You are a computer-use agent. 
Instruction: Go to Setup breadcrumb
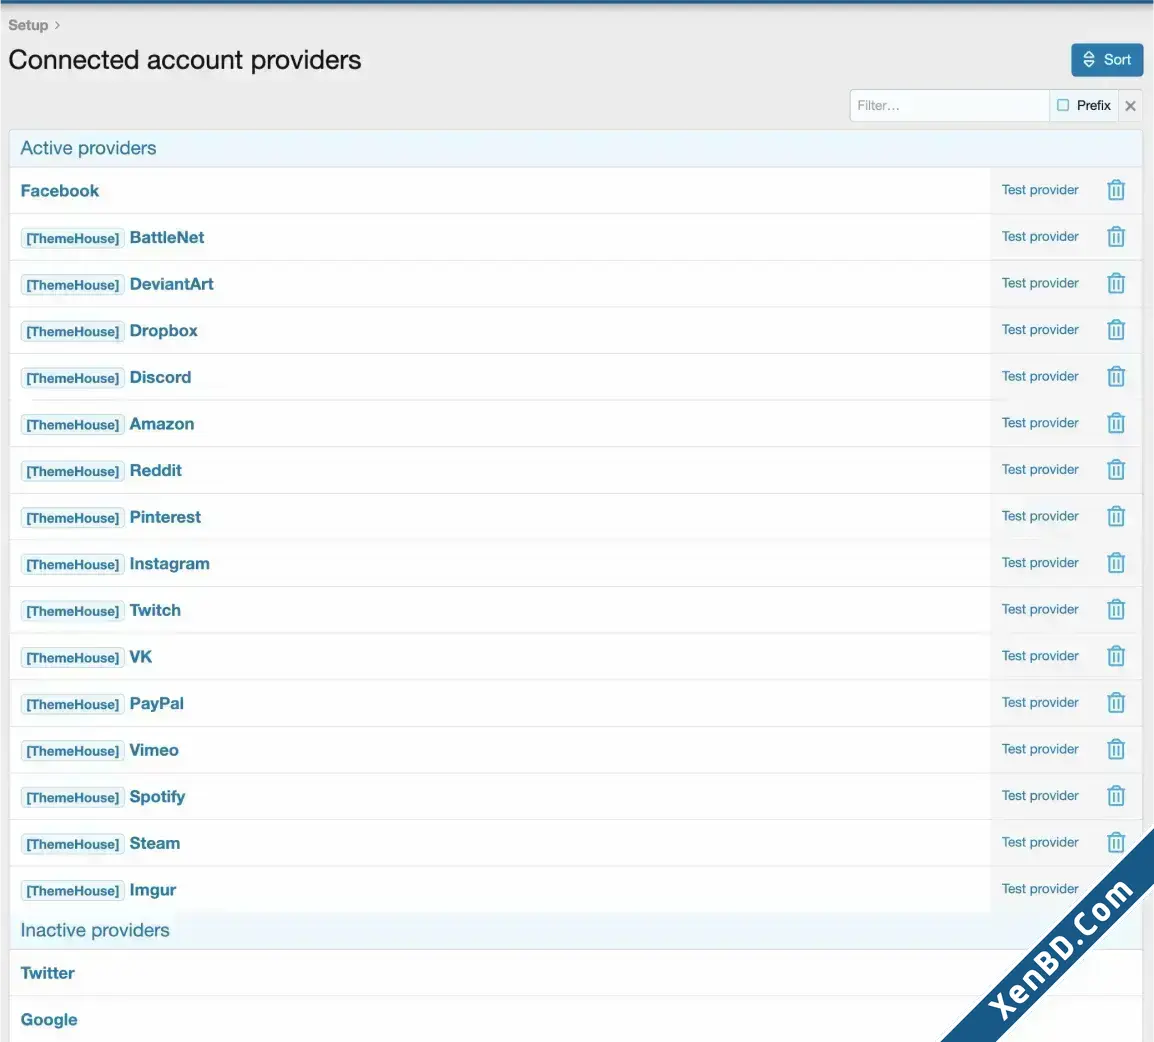click(x=28, y=25)
